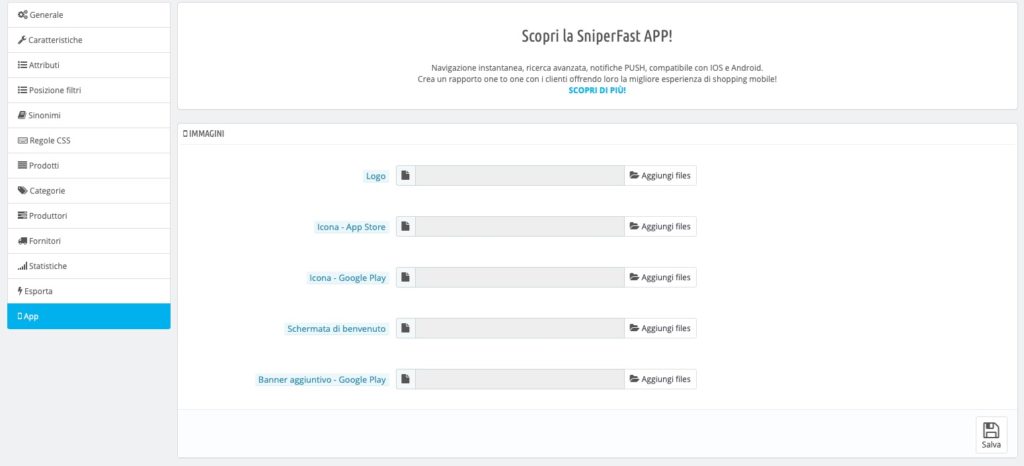Select Regole CSS in the sidebar

89,140
